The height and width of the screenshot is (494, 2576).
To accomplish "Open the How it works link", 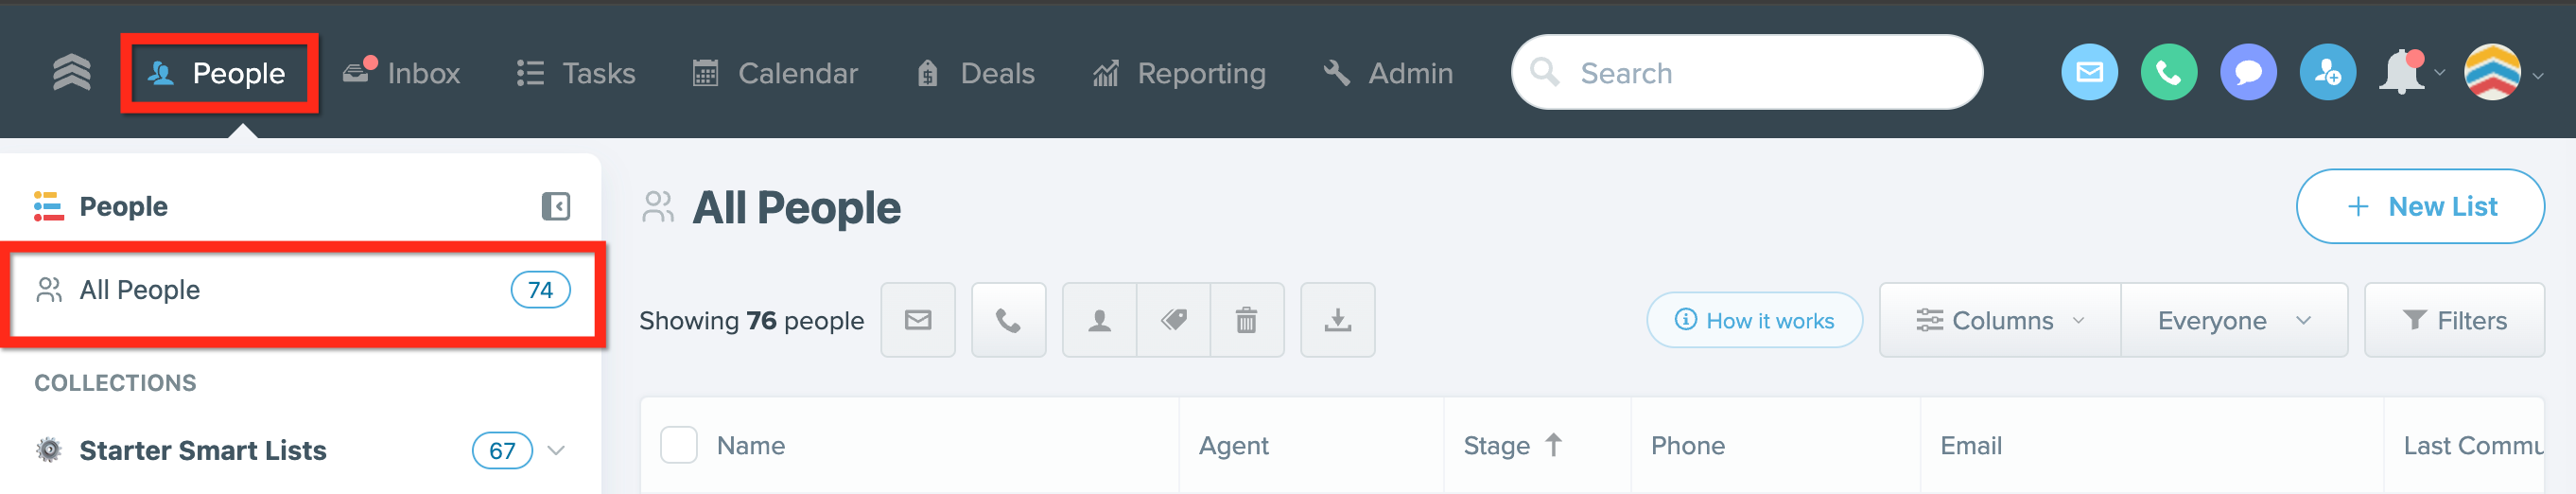I will point(1754,320).
